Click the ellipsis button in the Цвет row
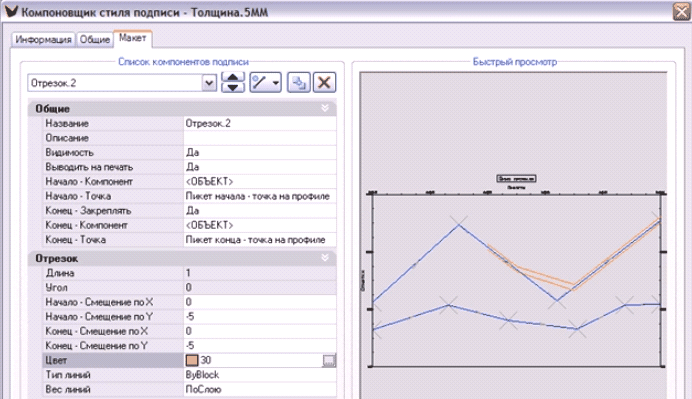Viewport: 692px width, 399px height. click(329, 360)
